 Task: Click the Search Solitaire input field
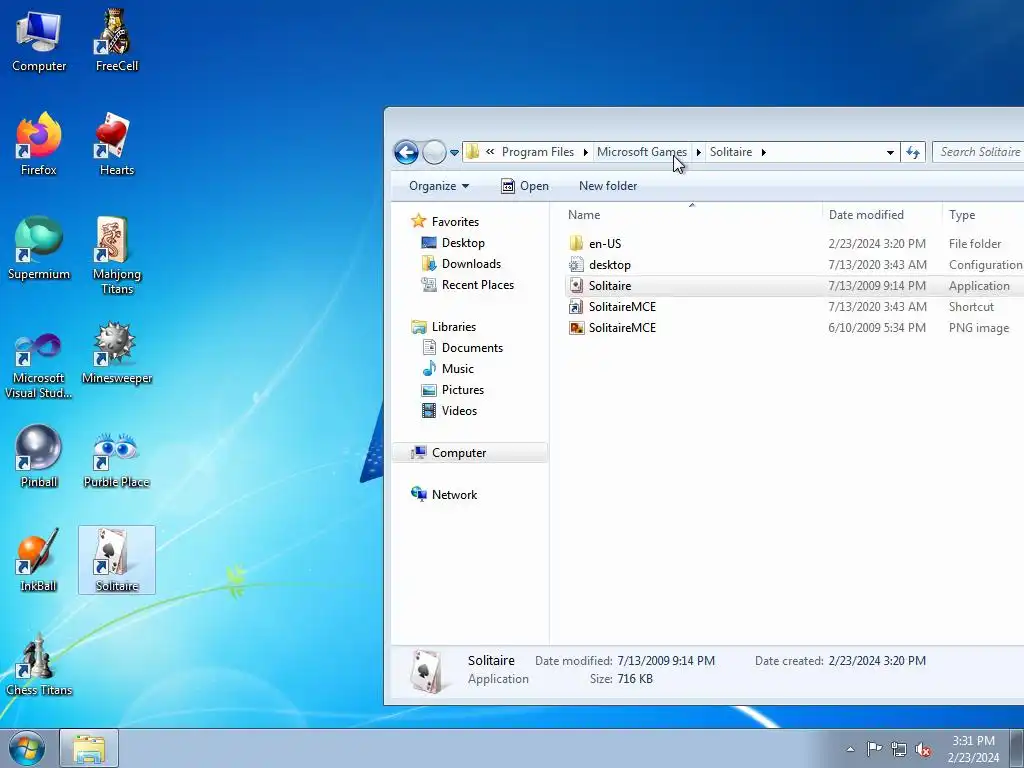(978, 152)
